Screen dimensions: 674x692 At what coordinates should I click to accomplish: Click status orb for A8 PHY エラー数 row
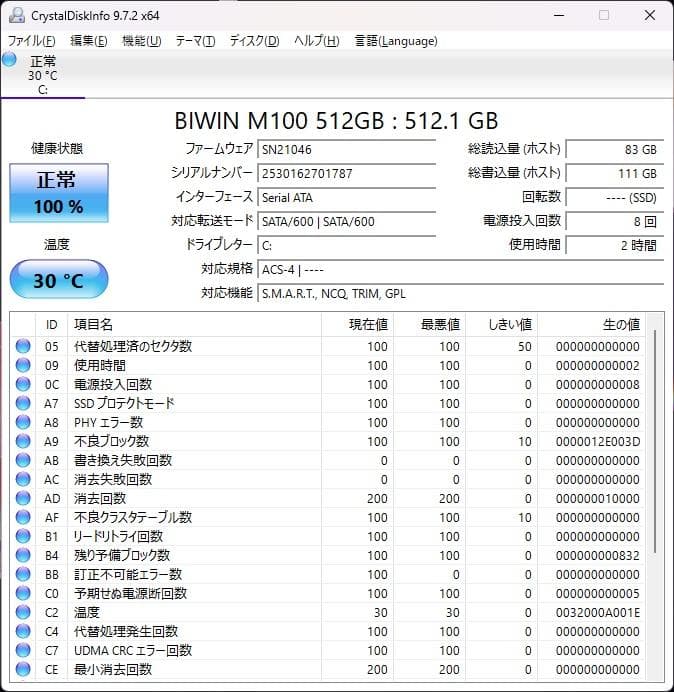(x=23, y=422)
